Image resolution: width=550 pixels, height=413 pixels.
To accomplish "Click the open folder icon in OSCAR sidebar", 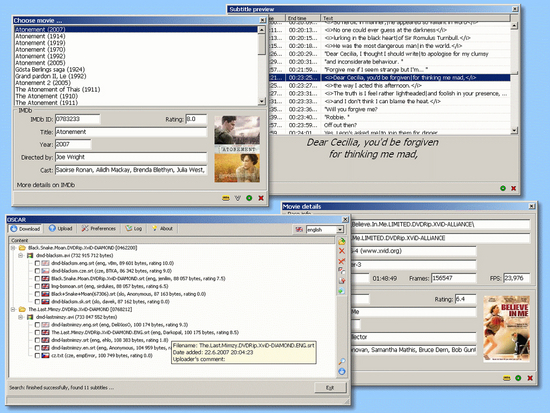I will 342,241.
